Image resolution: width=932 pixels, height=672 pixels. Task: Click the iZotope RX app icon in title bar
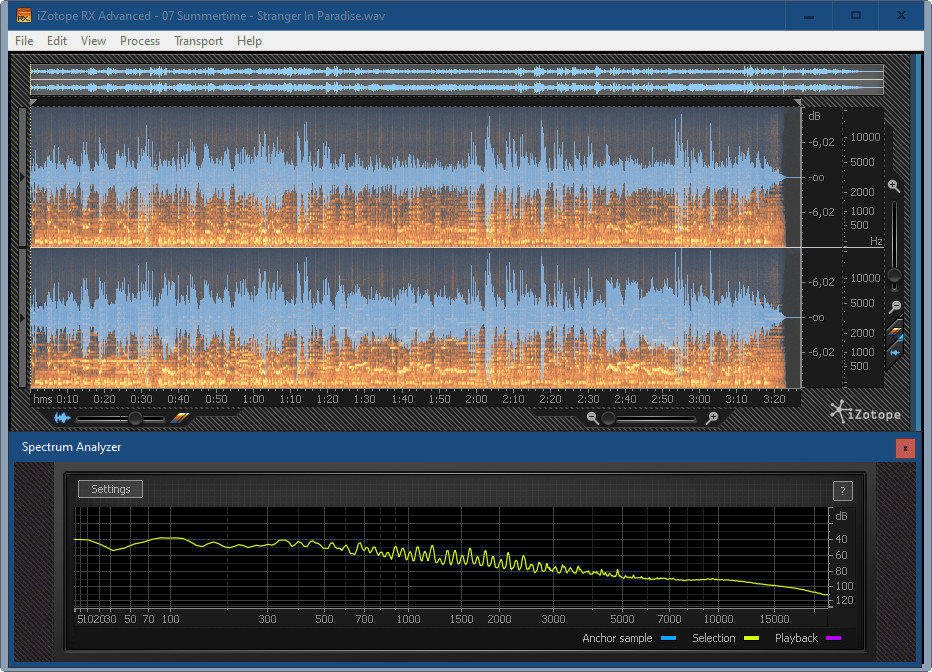(x=23, y=15)
